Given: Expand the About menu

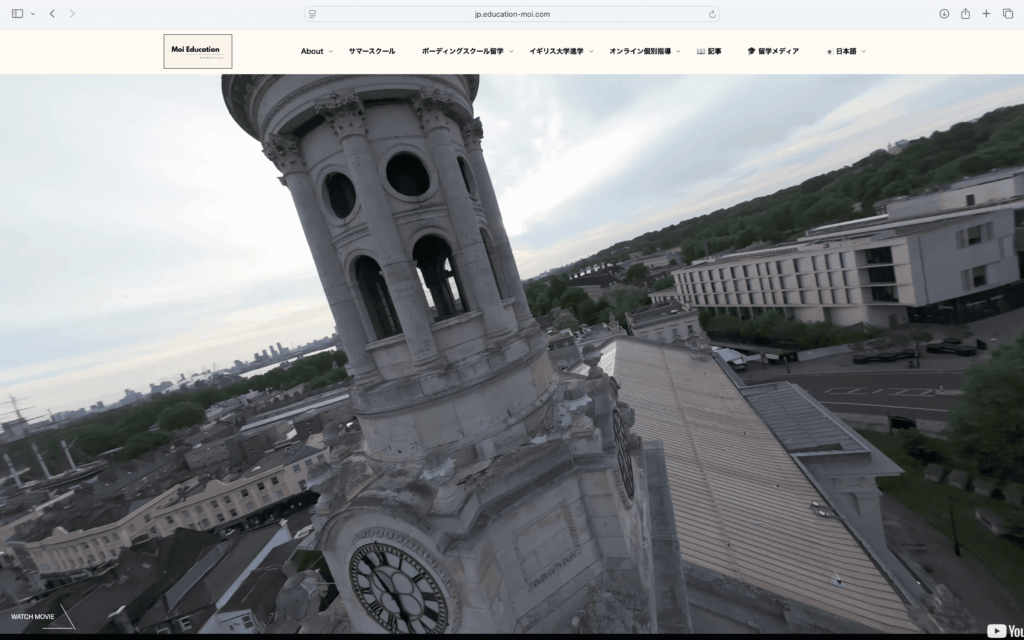Looking at the screenshot, I should click(x=315, y=51).
